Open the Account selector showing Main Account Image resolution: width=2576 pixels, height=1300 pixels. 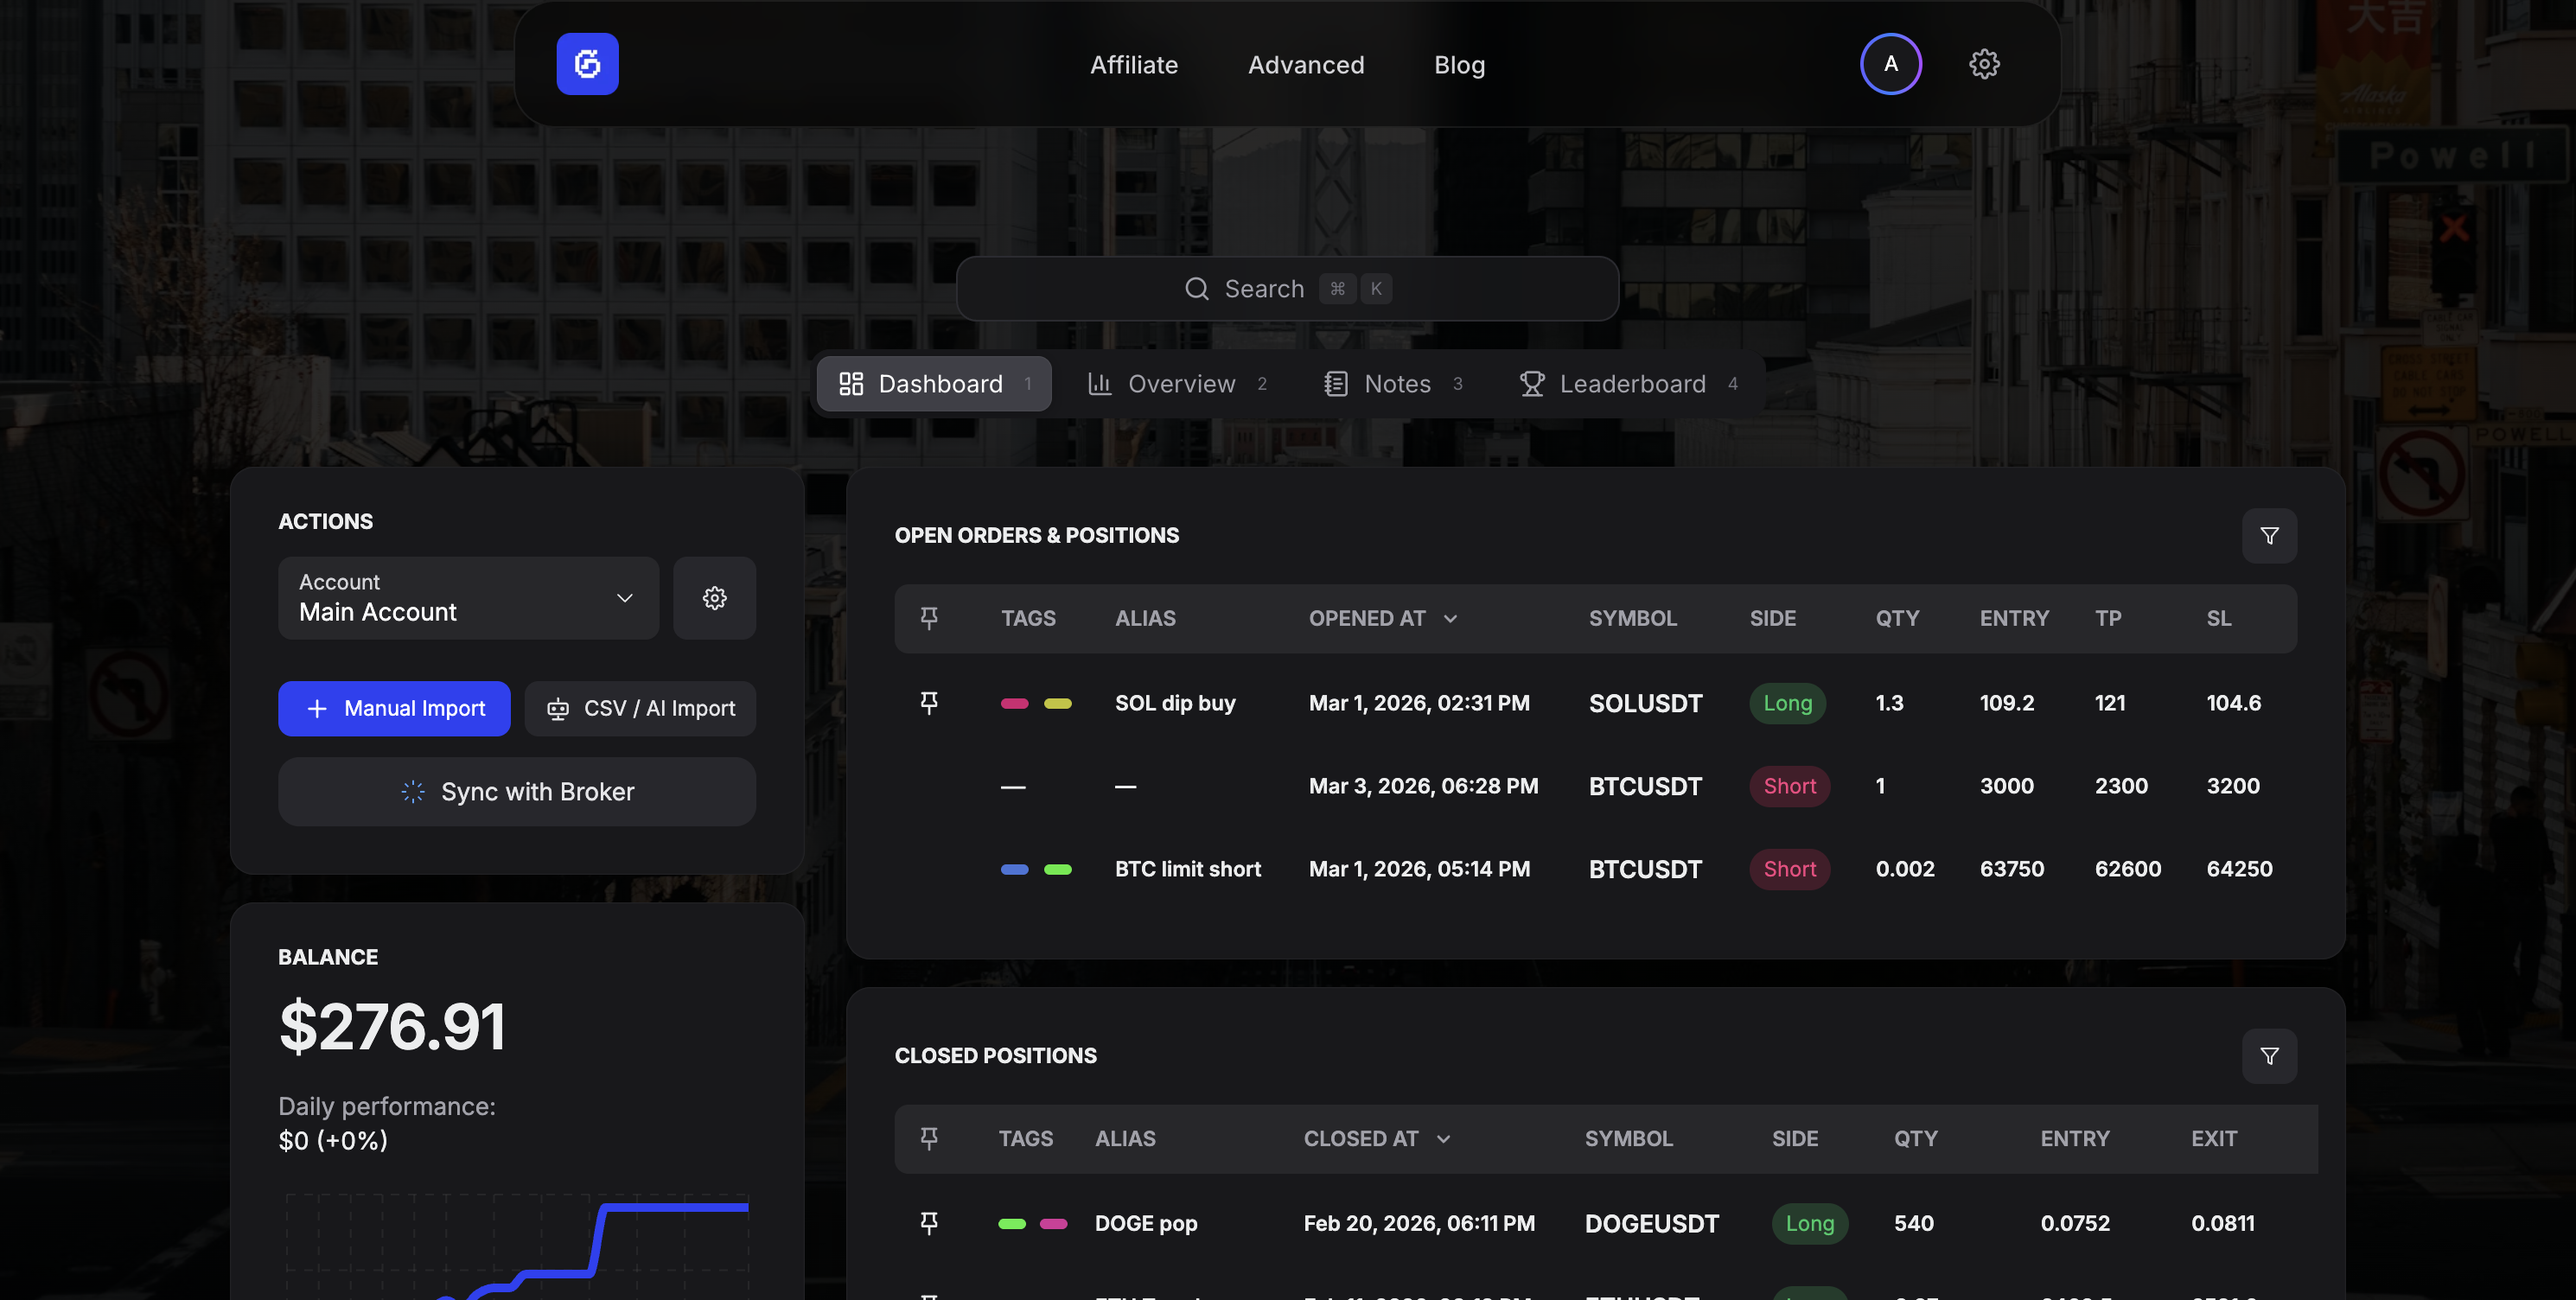468,598
